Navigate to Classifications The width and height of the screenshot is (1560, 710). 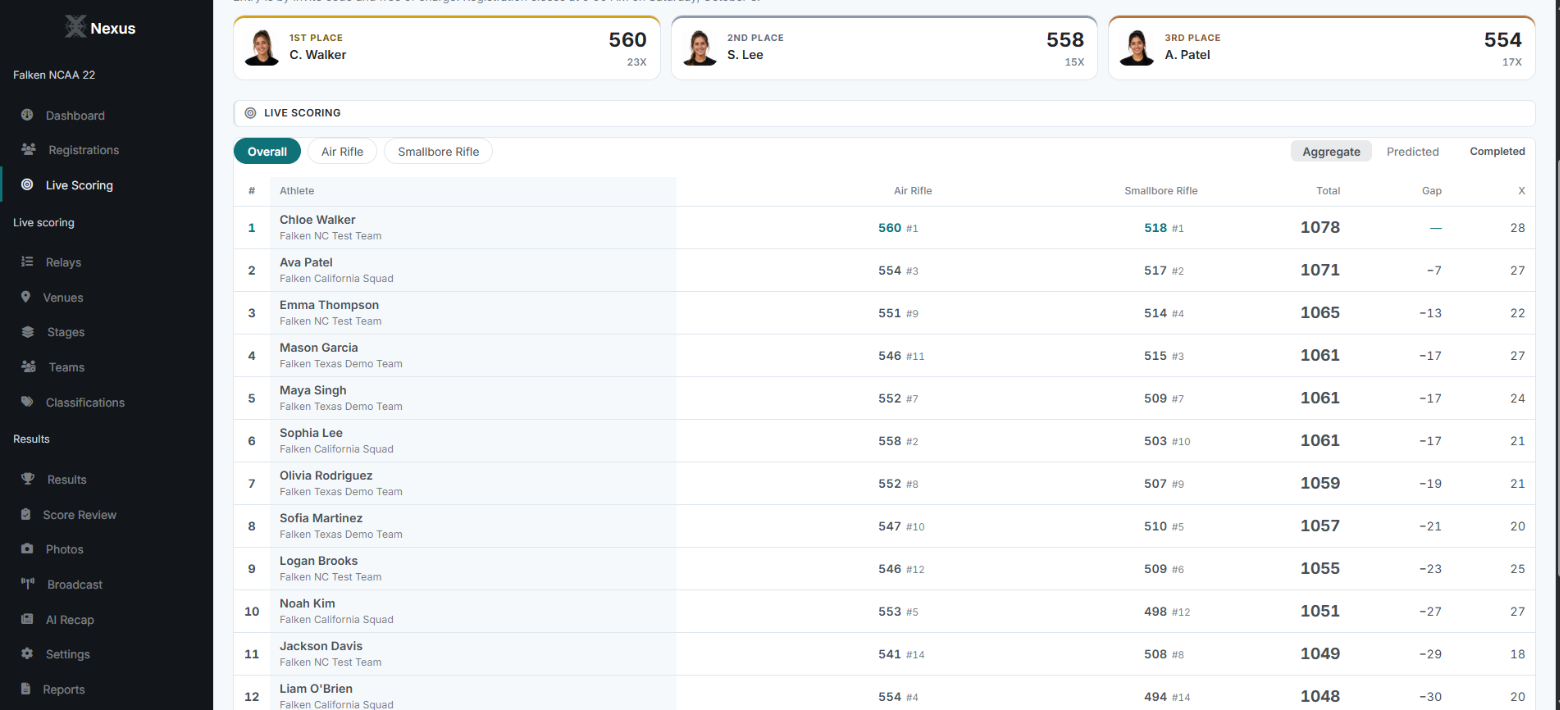point(85,402)
